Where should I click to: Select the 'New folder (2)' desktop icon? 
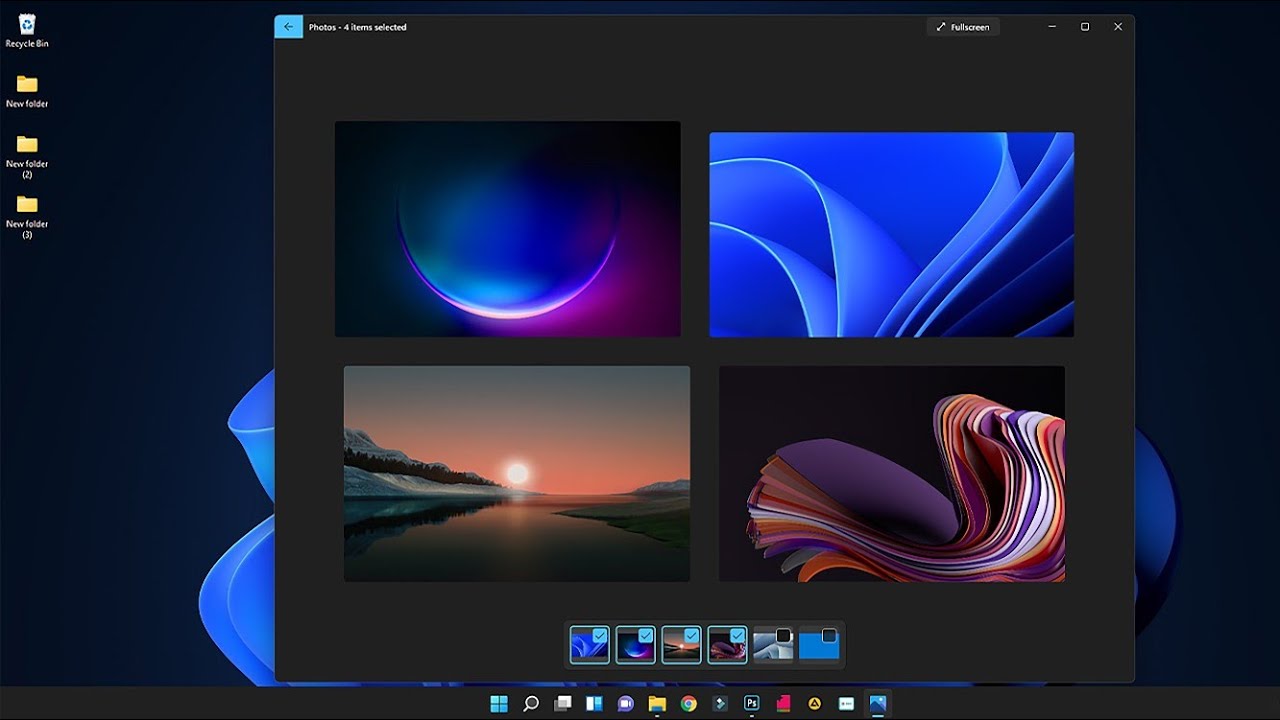(x=27, y=157)
